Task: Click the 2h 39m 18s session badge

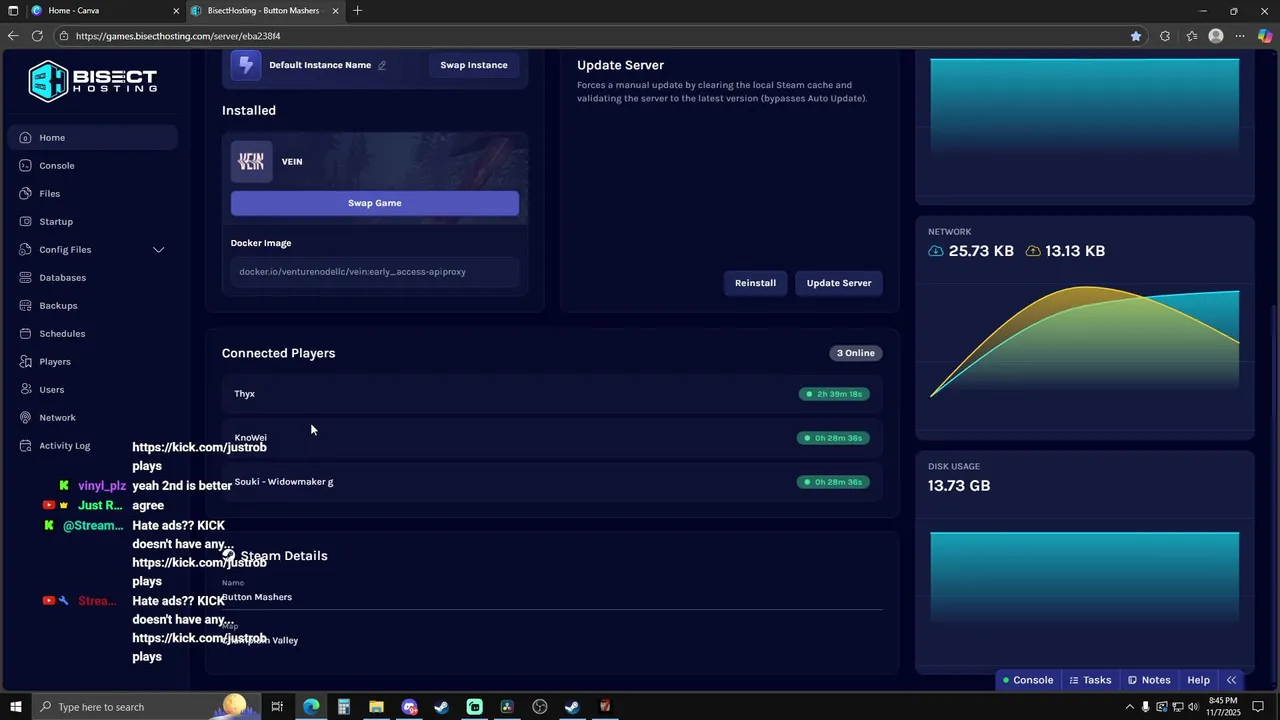Action: click(x=834, y=394)
